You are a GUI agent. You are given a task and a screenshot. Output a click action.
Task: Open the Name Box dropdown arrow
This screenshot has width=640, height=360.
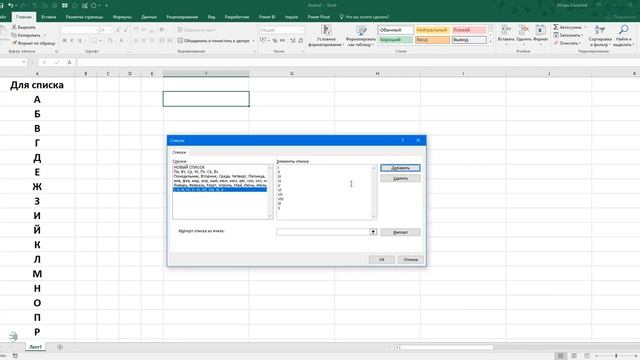(24, 62)
